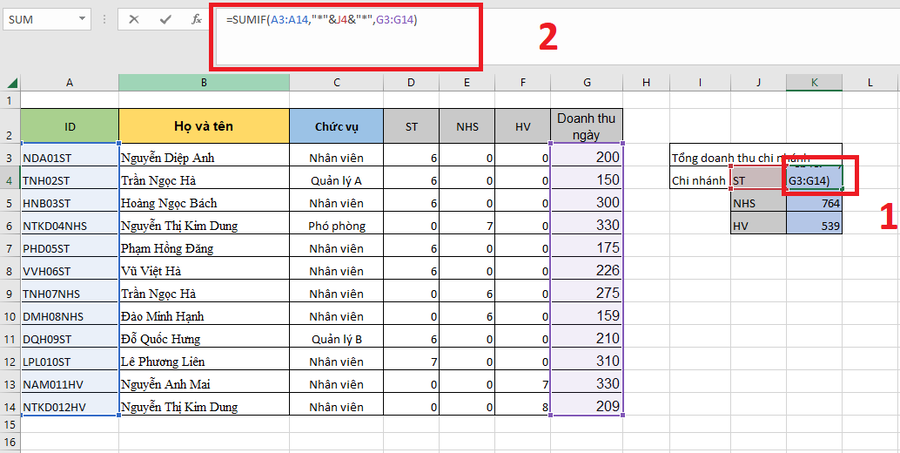900x453 pixels.
Task: Click the ID header cell
Action: (x=69, y=126)
